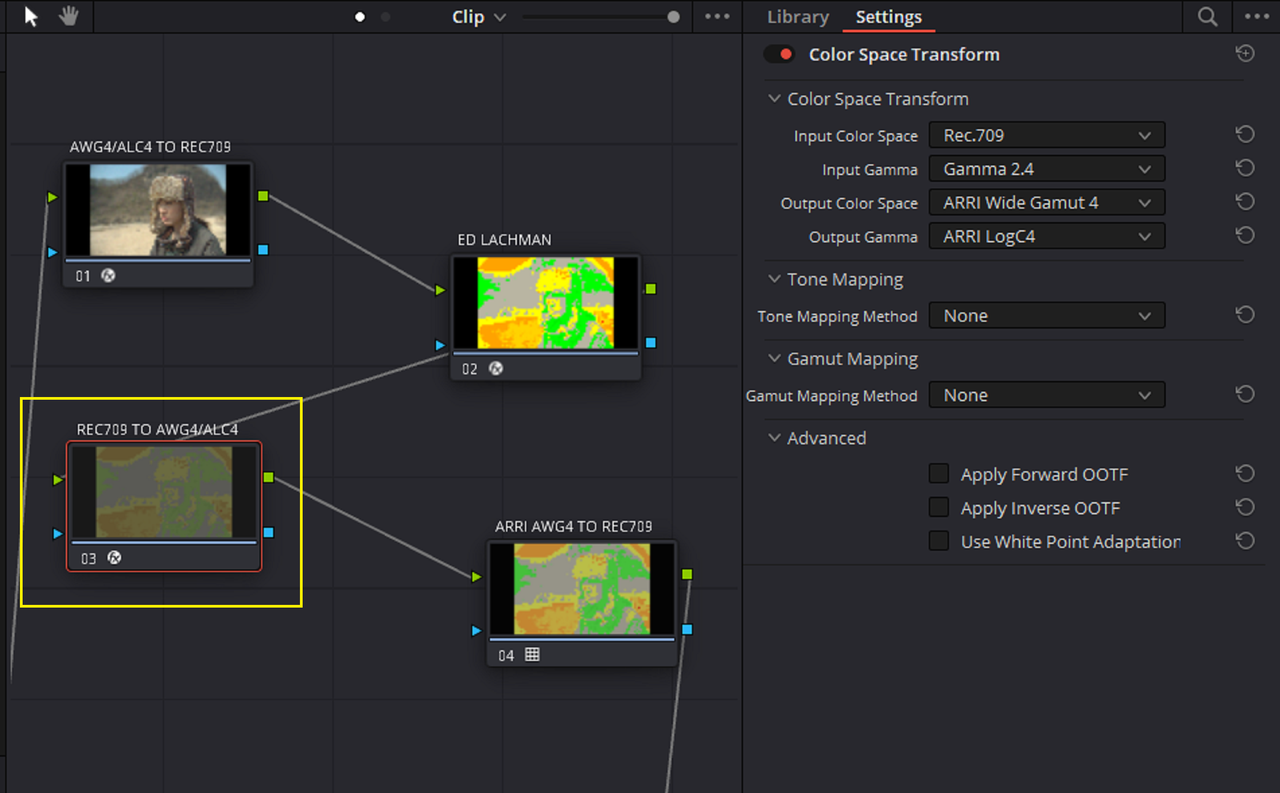This screenshot has height=793, width=1280.
Task: Select the arrow pointer tool
Action: coord(31,17)
